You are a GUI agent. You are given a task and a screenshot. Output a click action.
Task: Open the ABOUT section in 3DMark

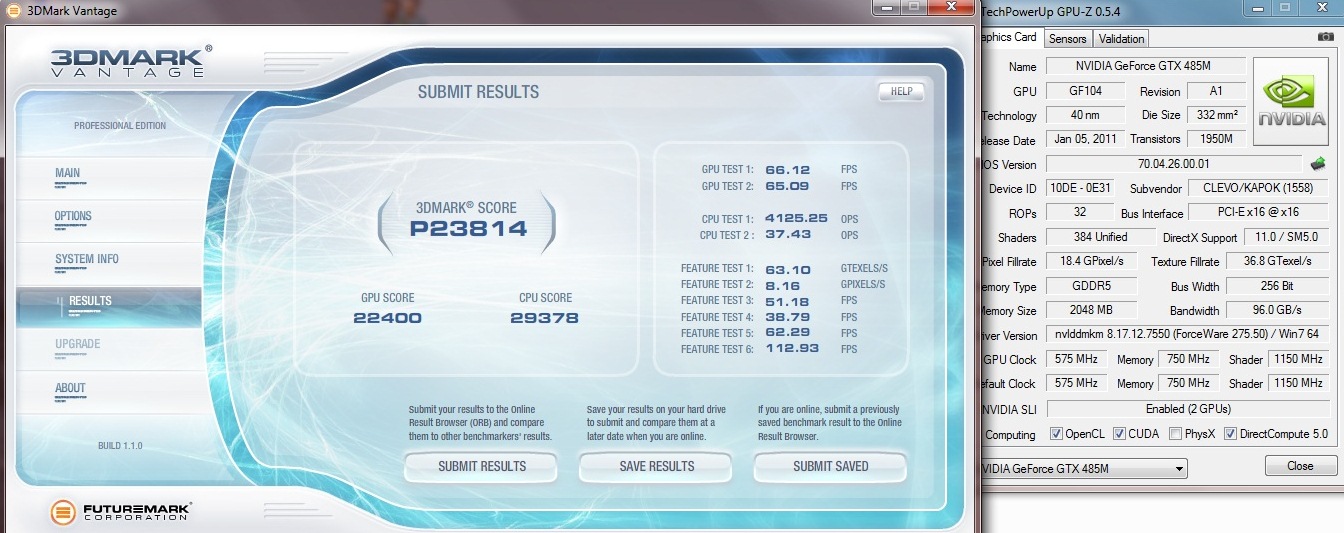[70, 388]
